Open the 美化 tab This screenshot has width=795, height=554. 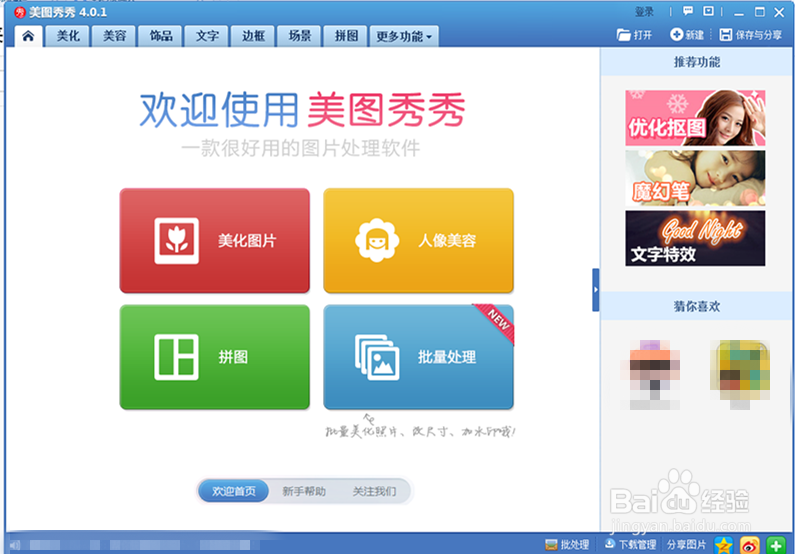tap(67, 36)
